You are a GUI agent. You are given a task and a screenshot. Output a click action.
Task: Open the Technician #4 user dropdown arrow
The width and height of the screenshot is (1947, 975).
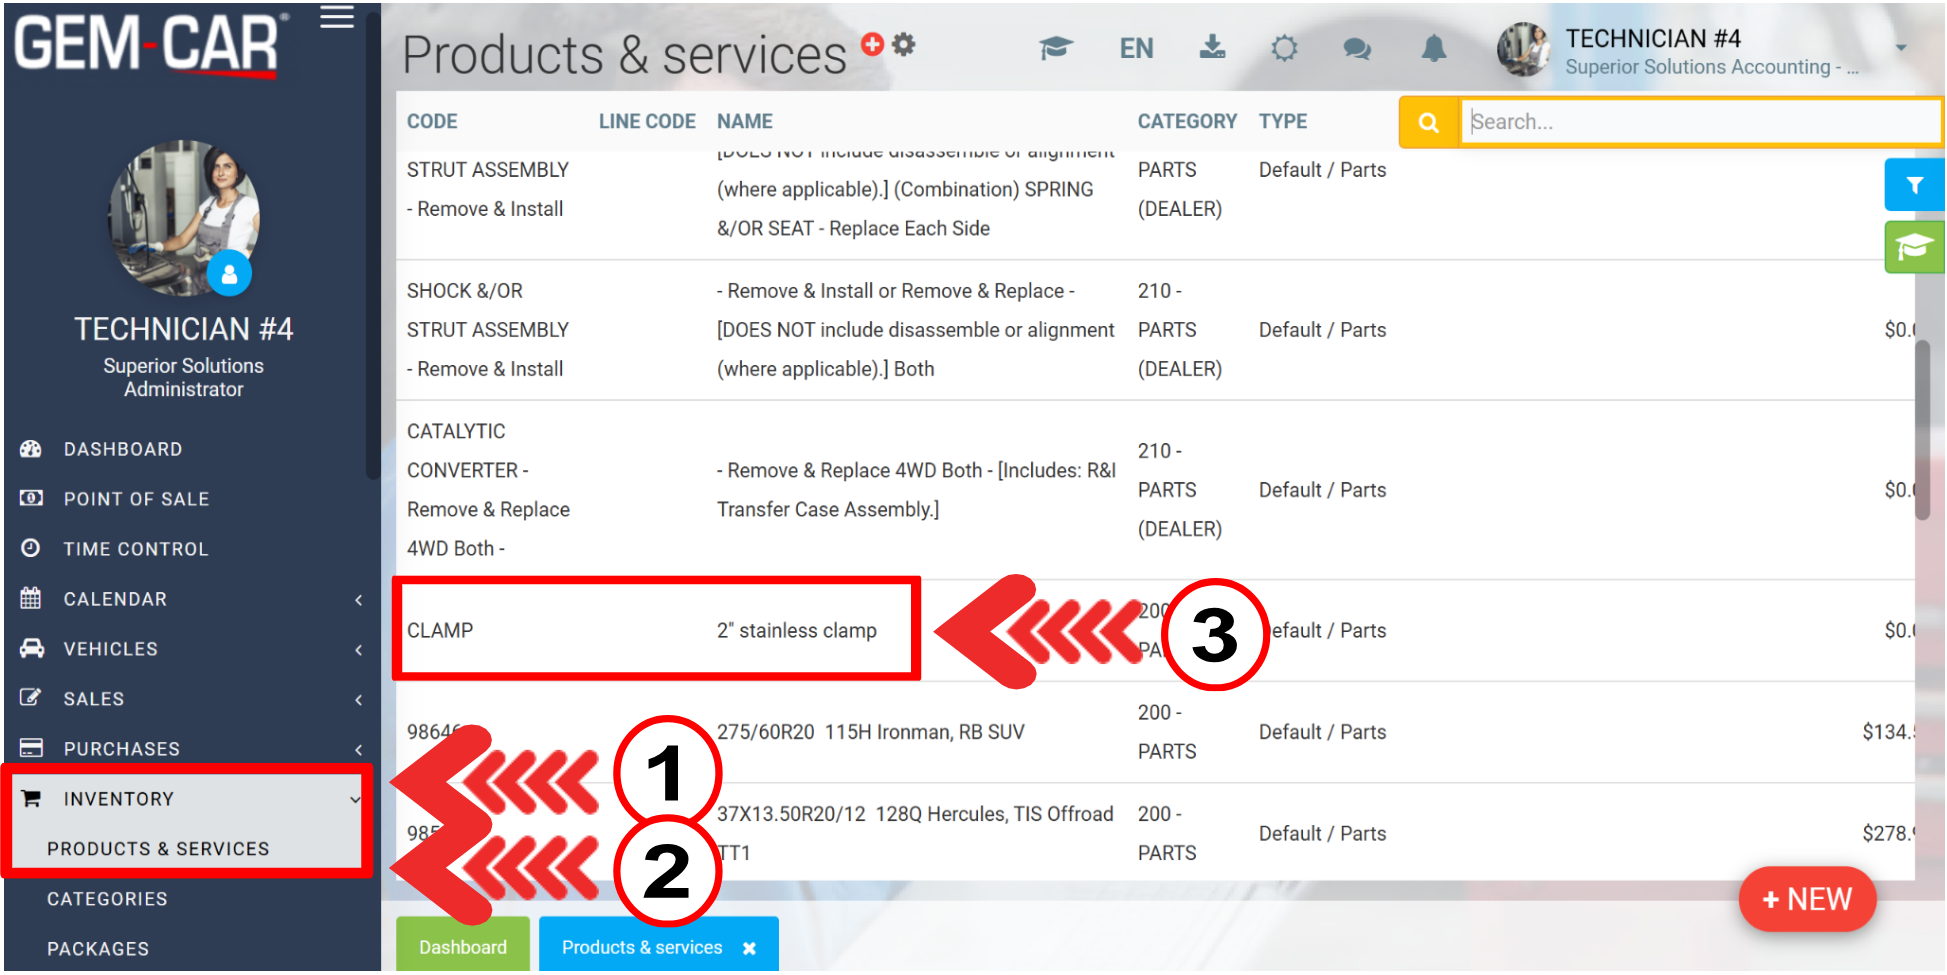(x=1900, y=47)
